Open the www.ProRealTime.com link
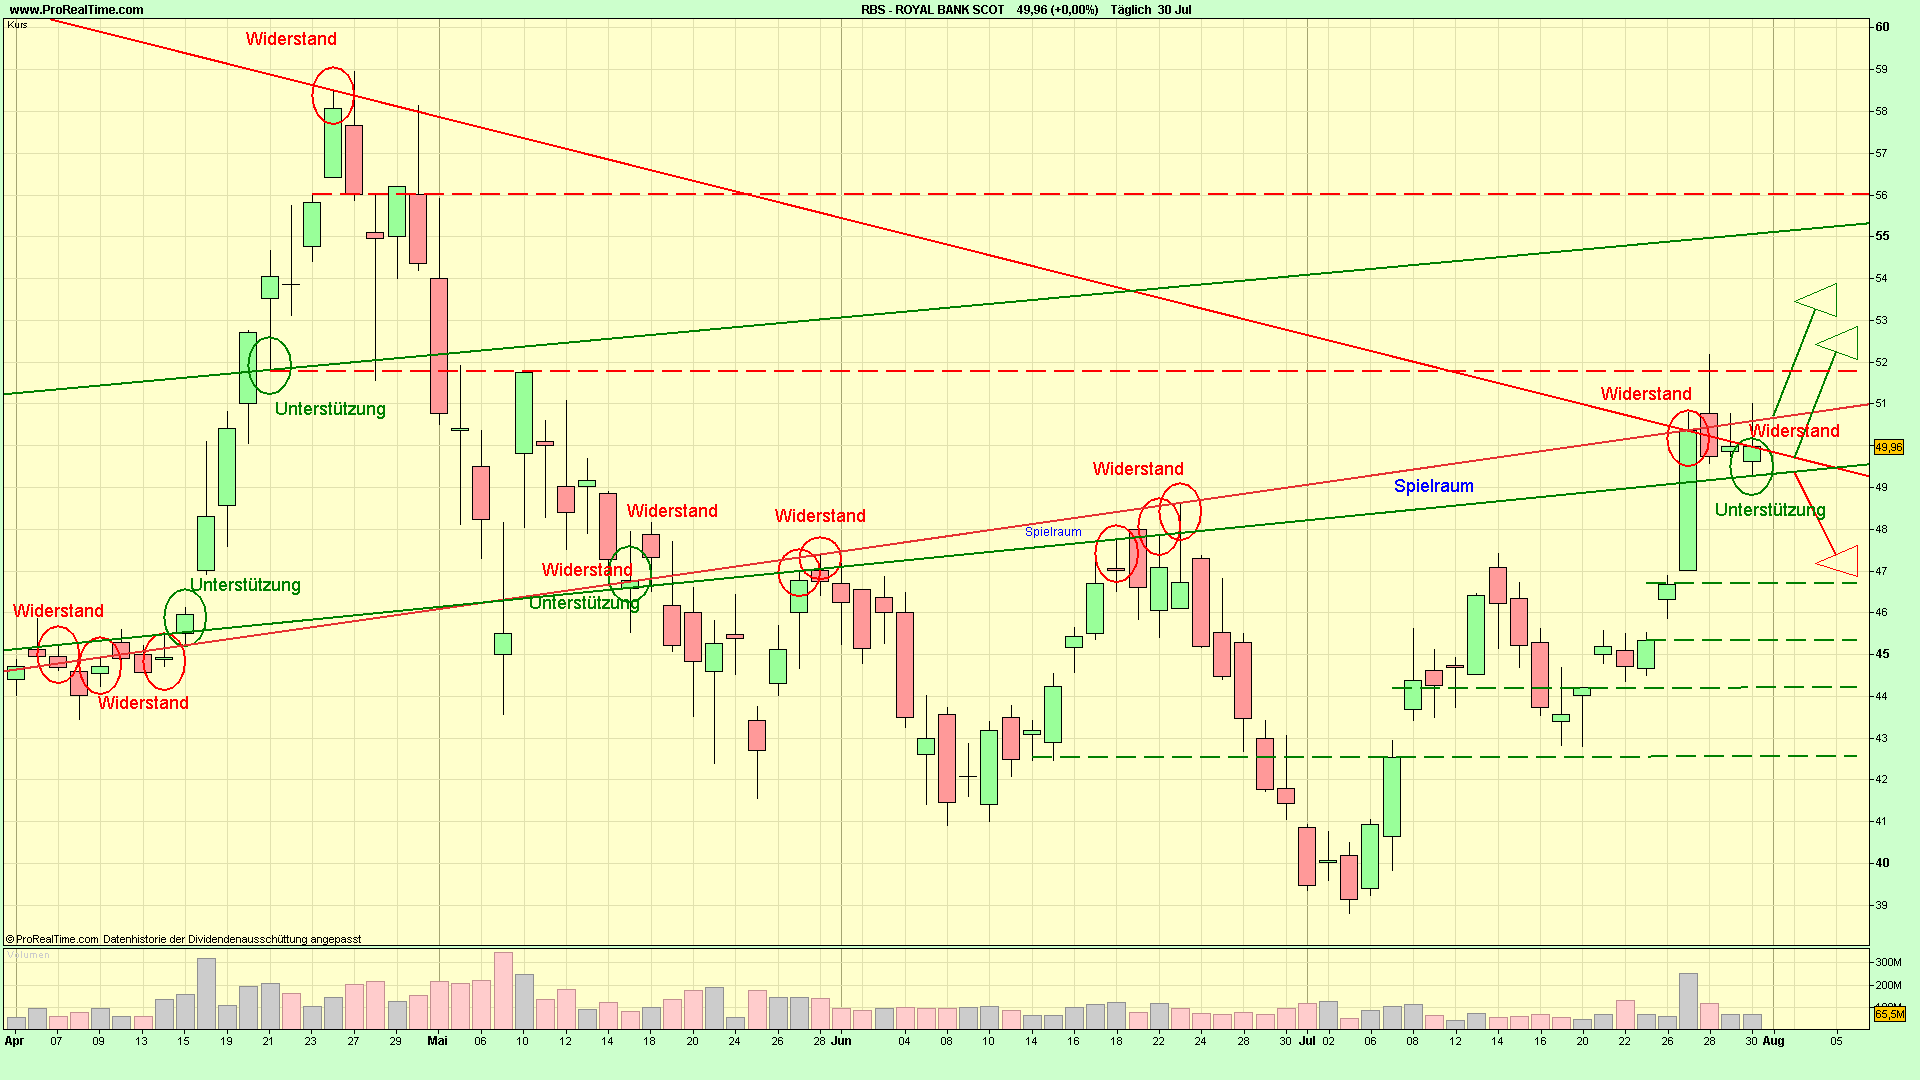Screen dimensions: 1920x1080 point(75,9)
